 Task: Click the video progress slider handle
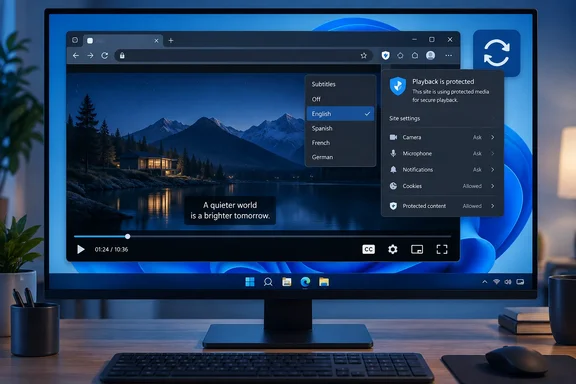[x=127, y=236]
